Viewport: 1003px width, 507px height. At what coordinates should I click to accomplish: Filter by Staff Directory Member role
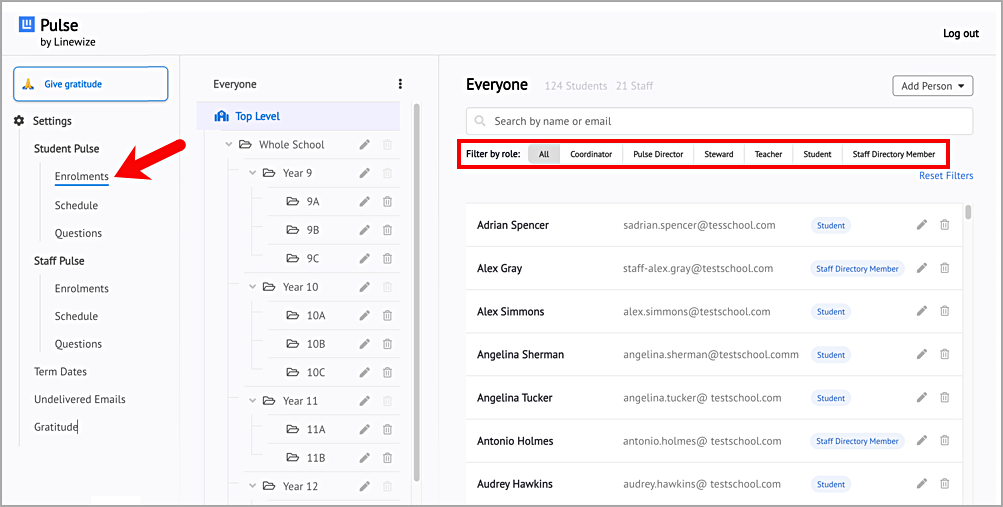click(894, 154)
